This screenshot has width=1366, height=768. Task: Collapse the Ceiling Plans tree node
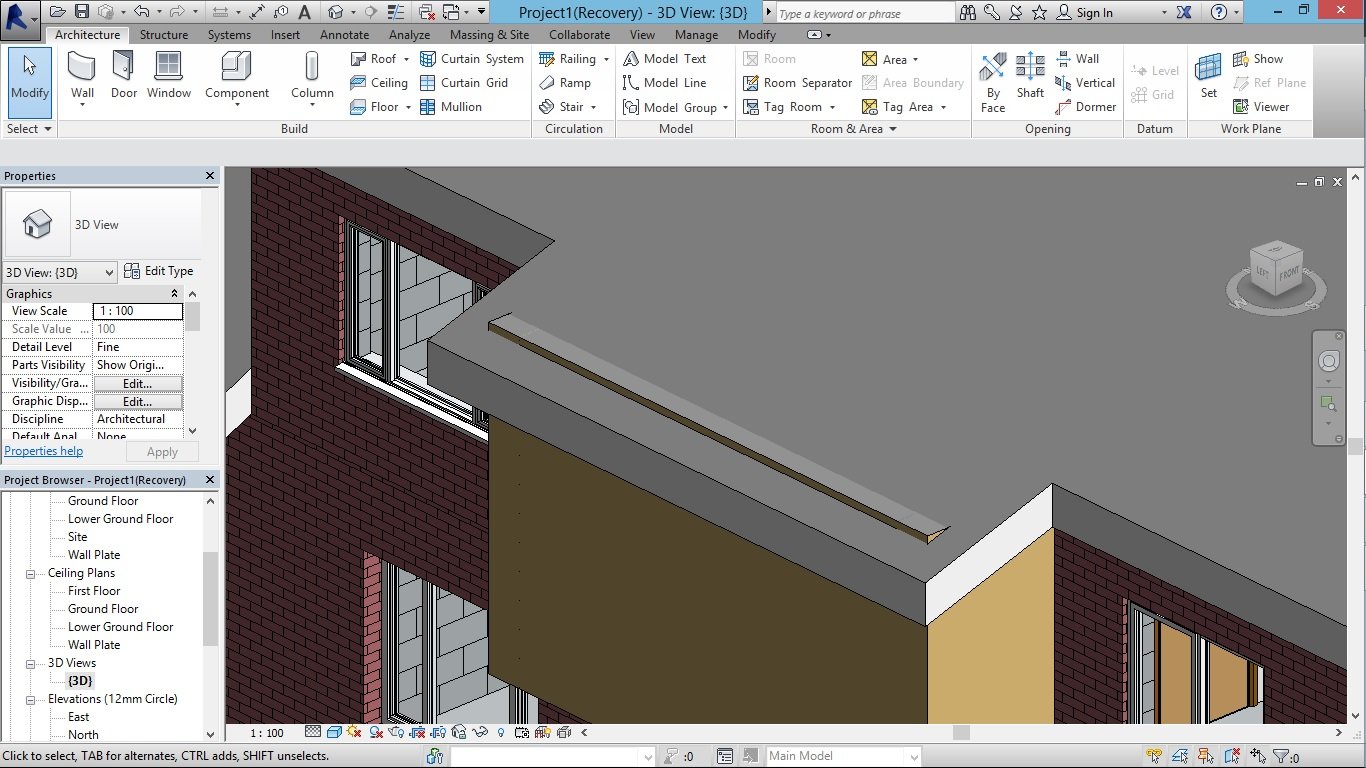30,573
